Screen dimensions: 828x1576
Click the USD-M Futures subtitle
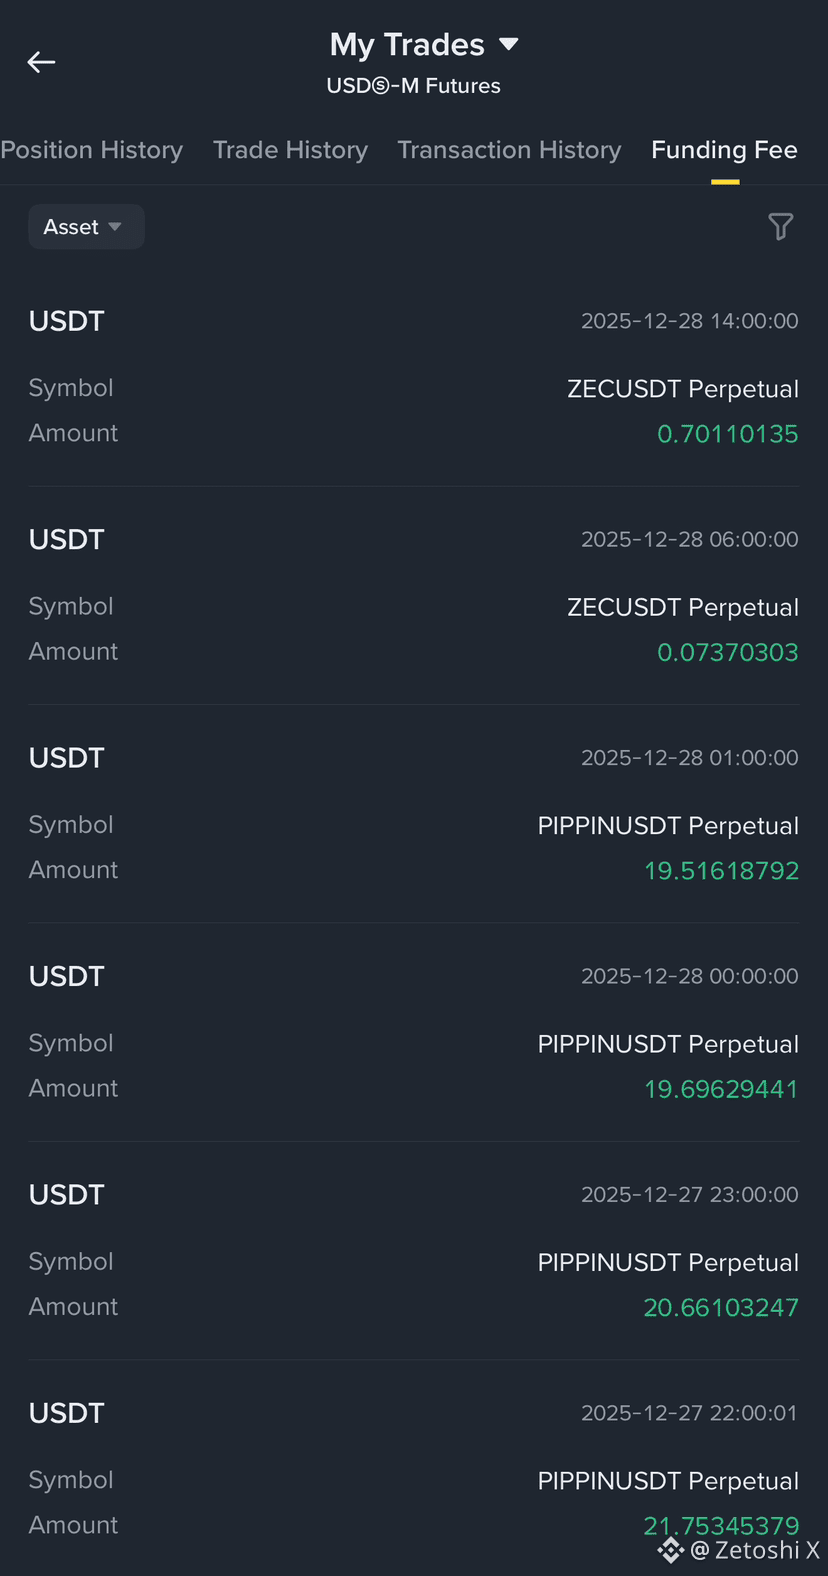(x=414, y=86)
